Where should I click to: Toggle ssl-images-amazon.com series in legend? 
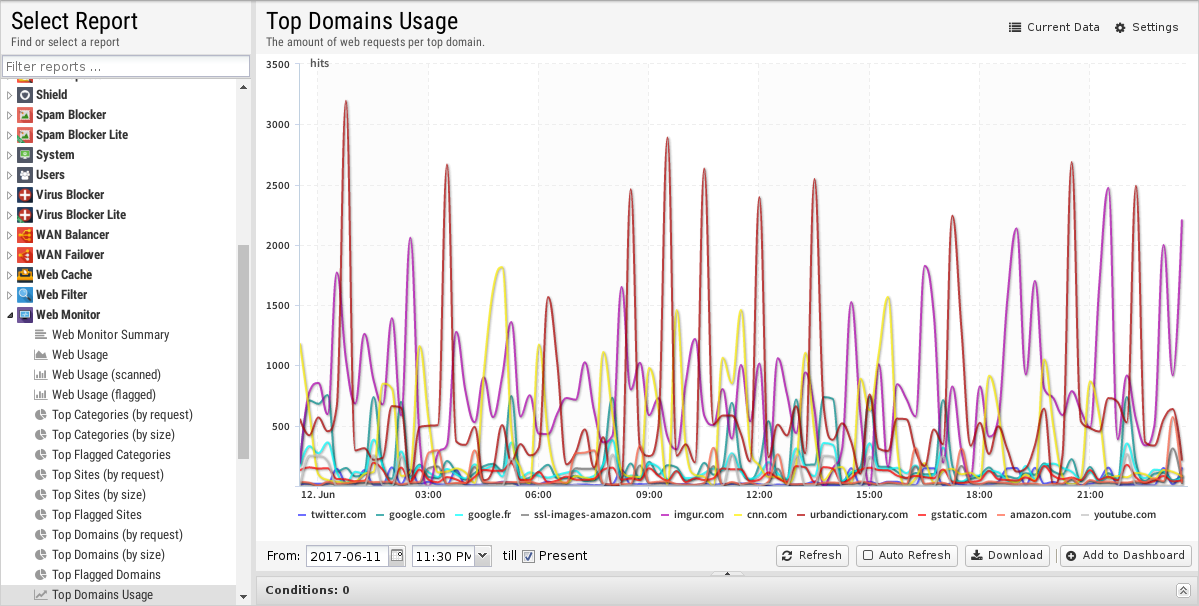(x=586, y=515)
